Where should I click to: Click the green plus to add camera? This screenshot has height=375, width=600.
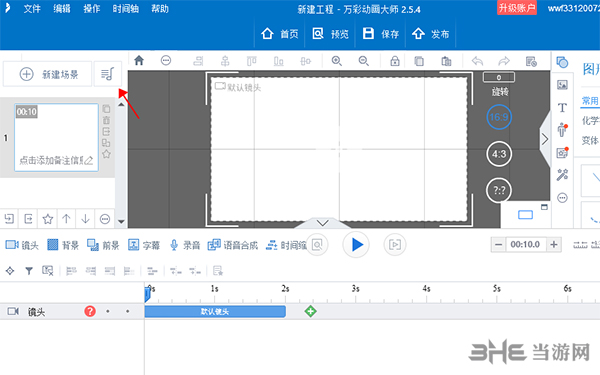[x=310, y=311]
